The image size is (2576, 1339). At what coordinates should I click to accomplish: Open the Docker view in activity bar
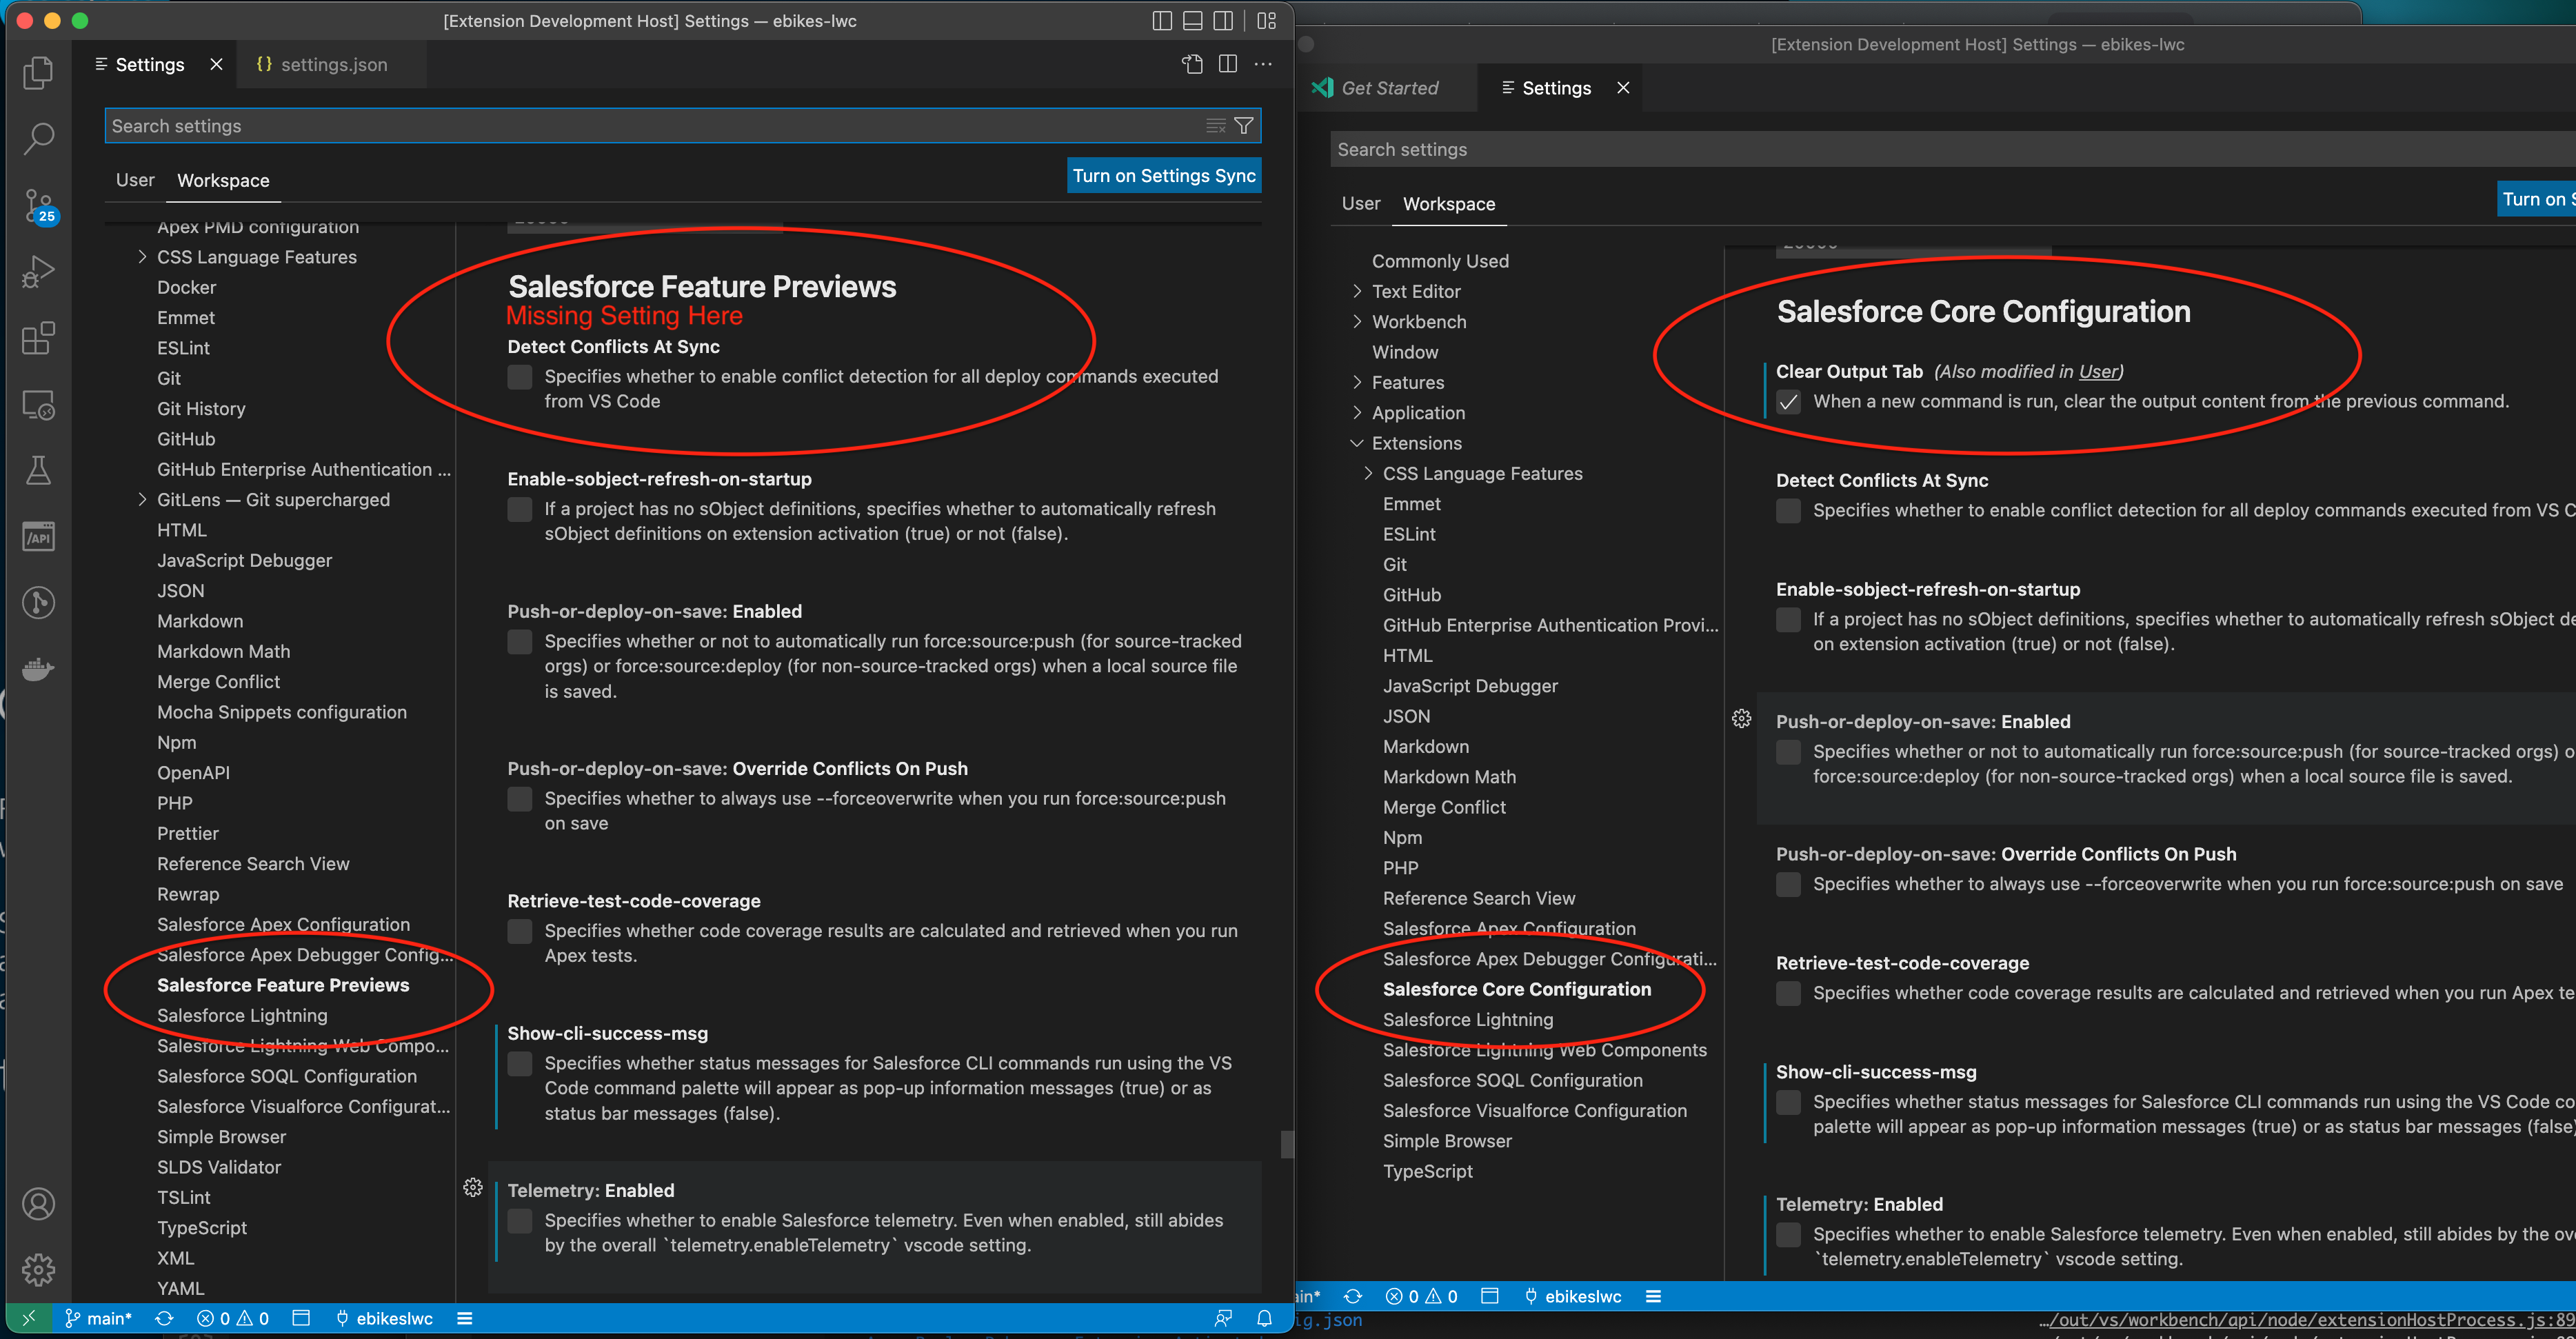coord(38,668)
